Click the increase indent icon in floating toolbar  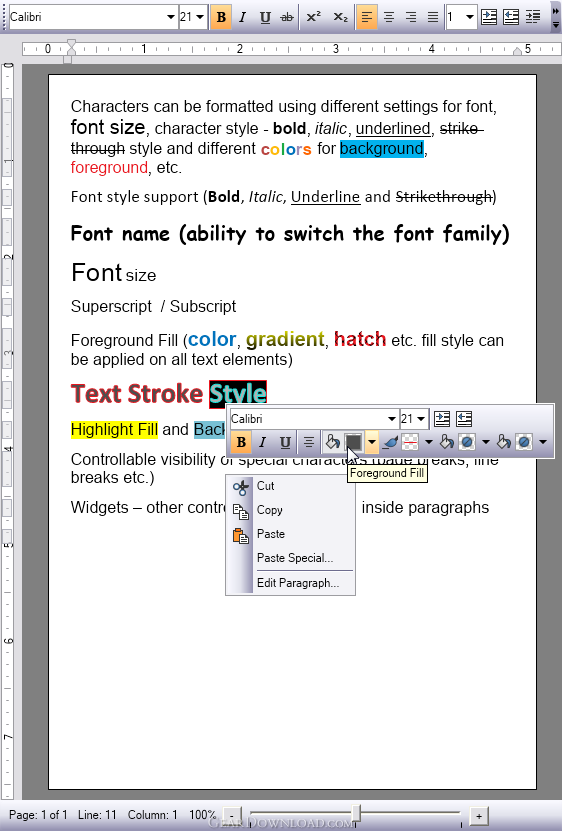click(442, 419)
